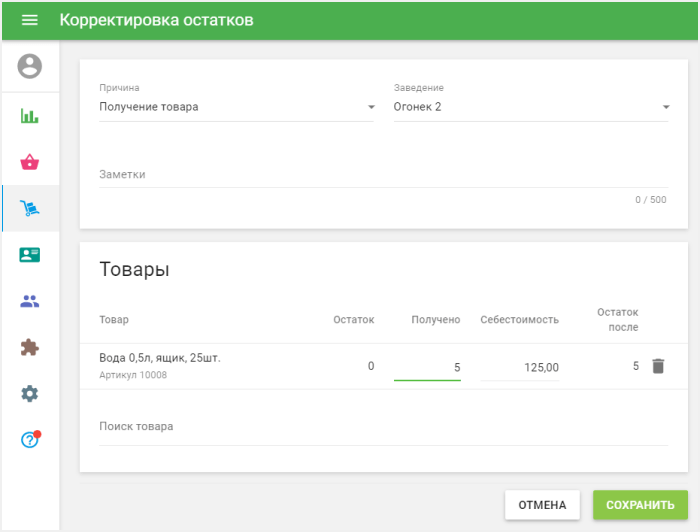Open the hamburger navigation menu
This screenshot has height=532, width=700.
pyautogui.click(x=29, y=20)
